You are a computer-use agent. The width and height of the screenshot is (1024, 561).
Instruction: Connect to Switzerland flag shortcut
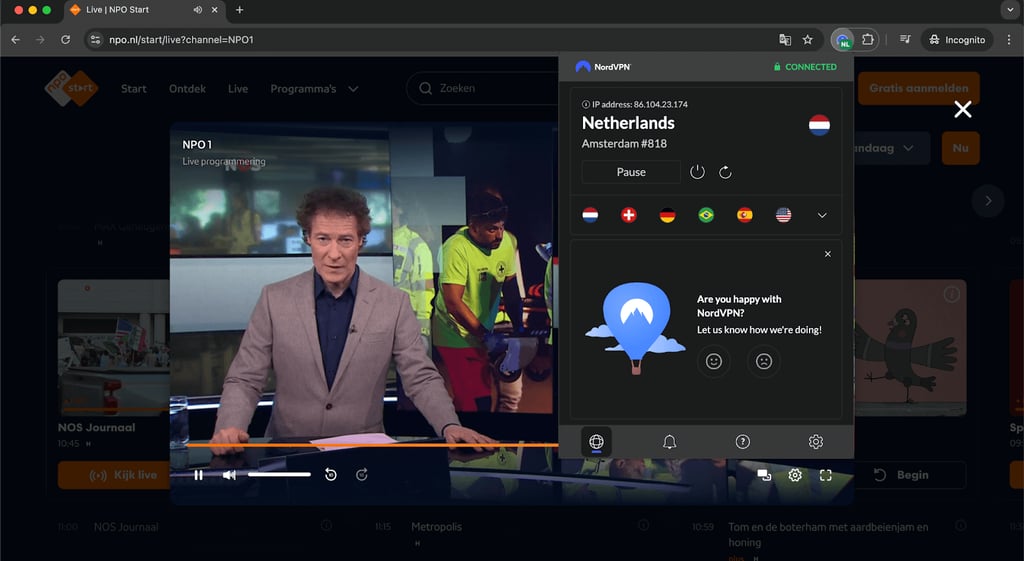click(629, 215)
